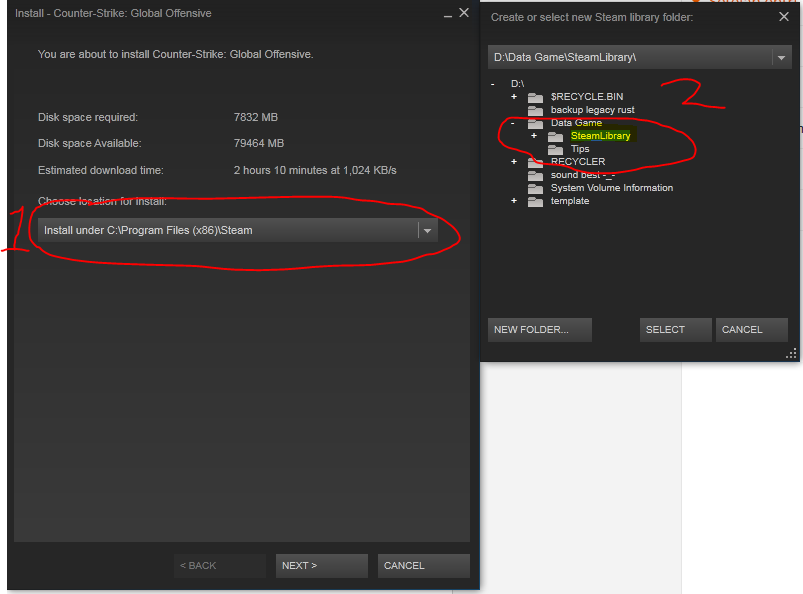
Task: Select the Tips folder
Action: click(x=580, y=149)
